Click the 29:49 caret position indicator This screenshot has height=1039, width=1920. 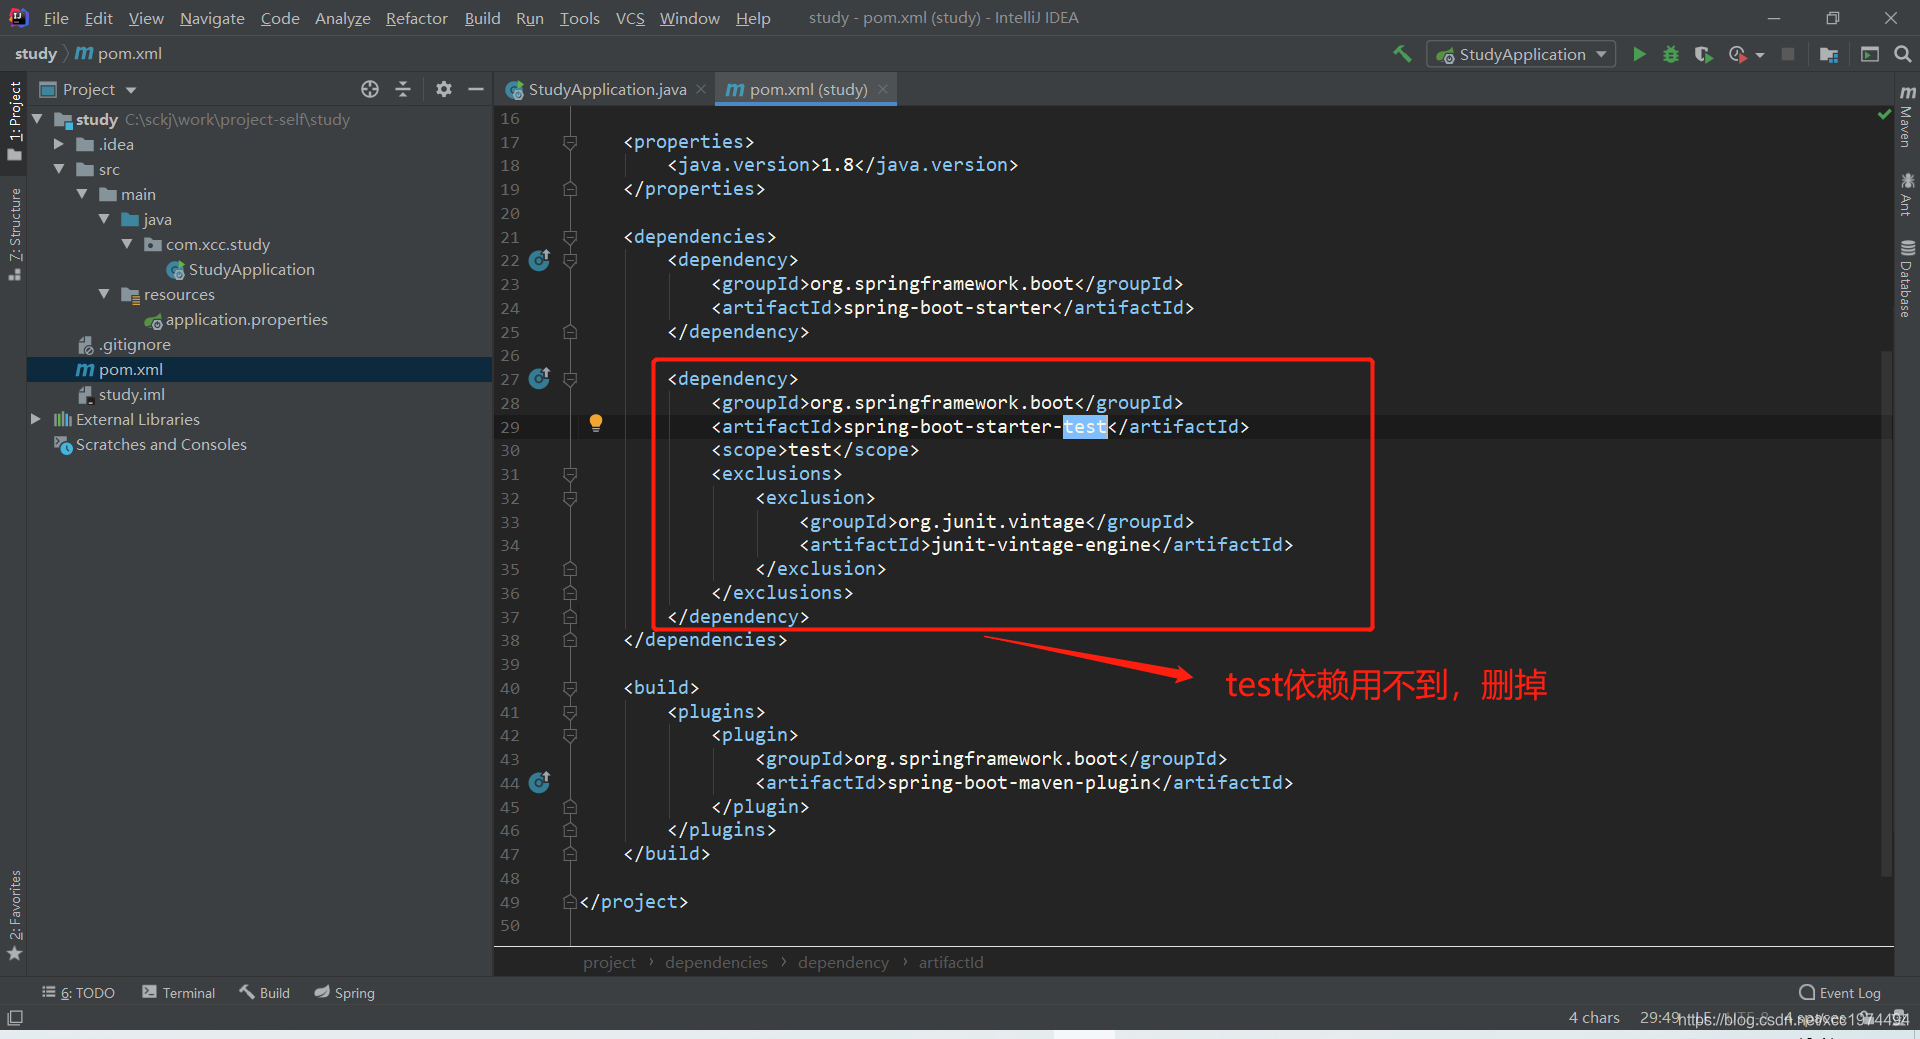click(1659, 1017)
